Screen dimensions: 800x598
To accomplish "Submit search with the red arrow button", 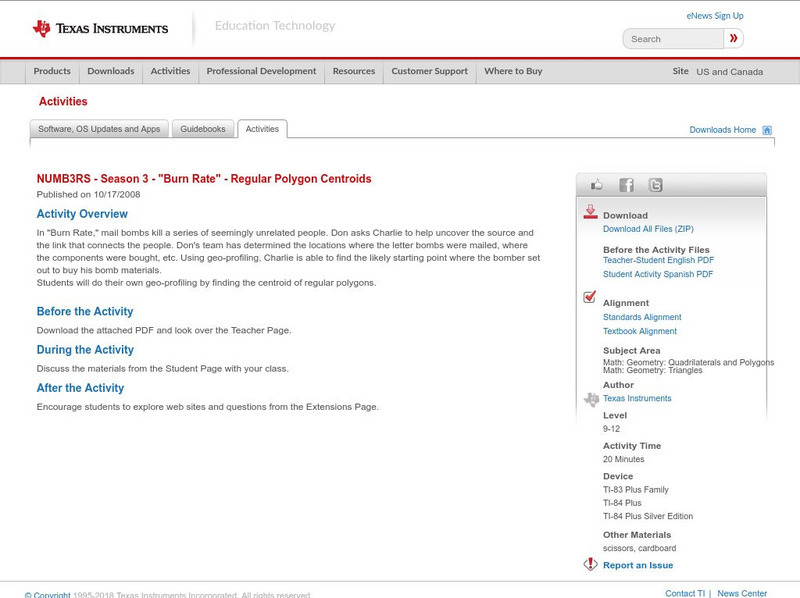I will point(733,39).
